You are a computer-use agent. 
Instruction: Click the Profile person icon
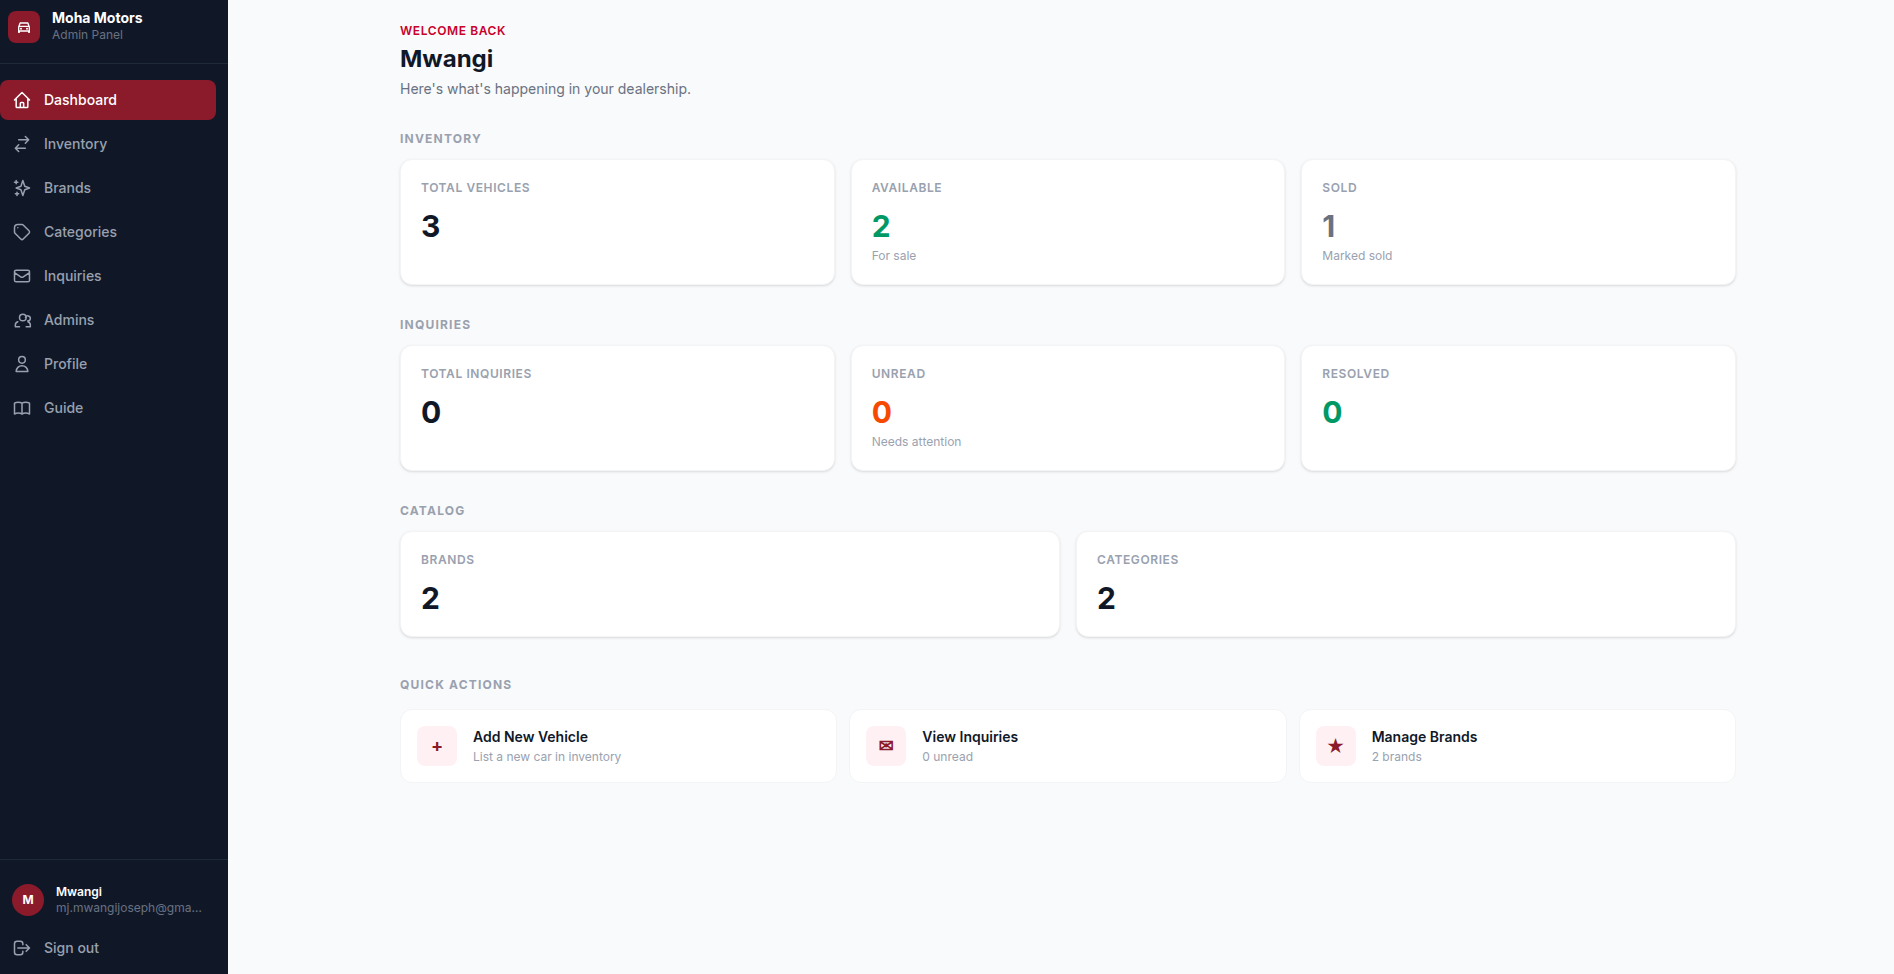(x=22, y=364)
